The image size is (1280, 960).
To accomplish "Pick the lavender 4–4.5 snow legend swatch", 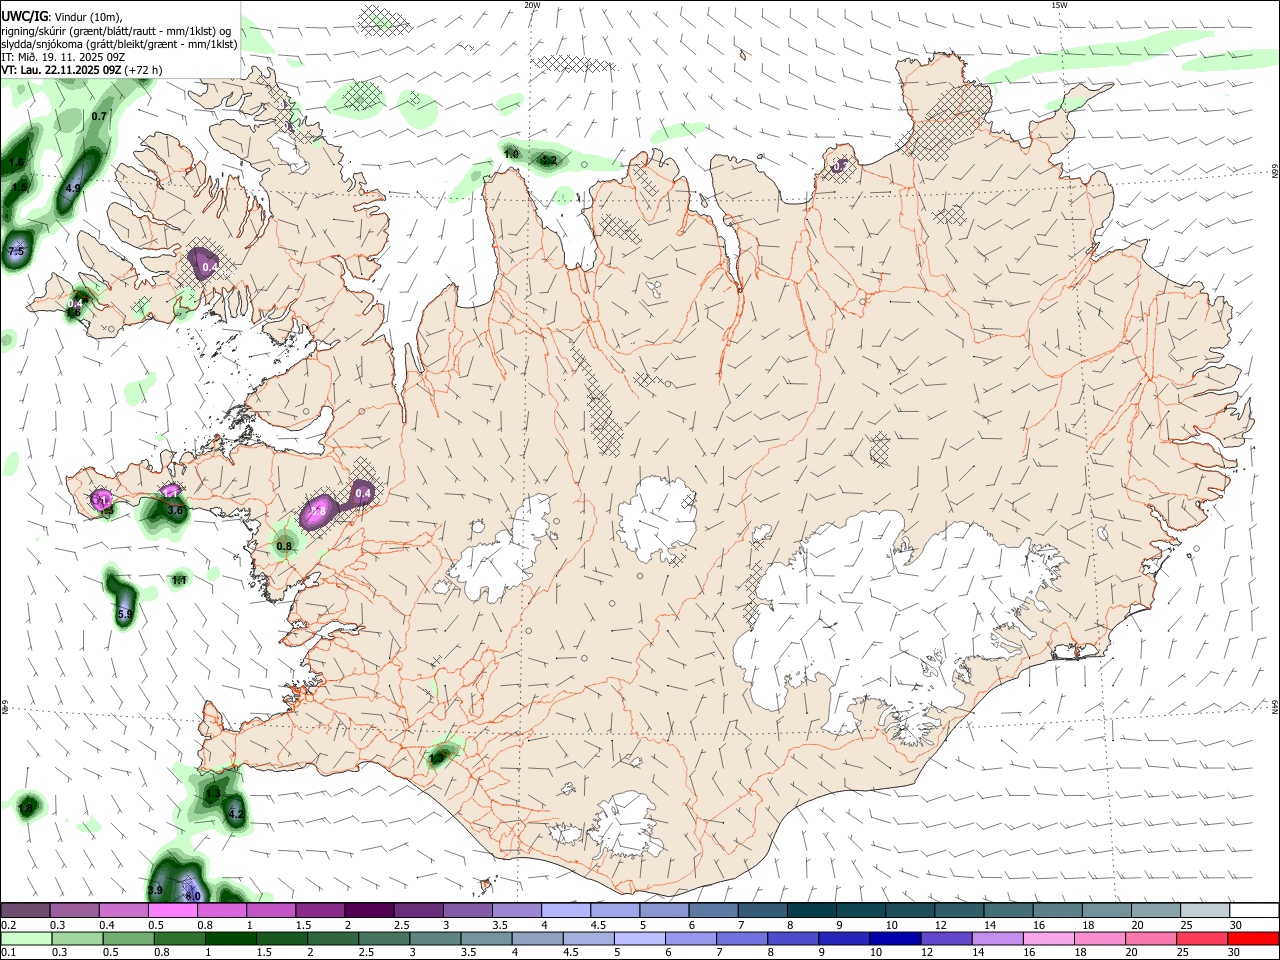I will [x=566, y=910].
